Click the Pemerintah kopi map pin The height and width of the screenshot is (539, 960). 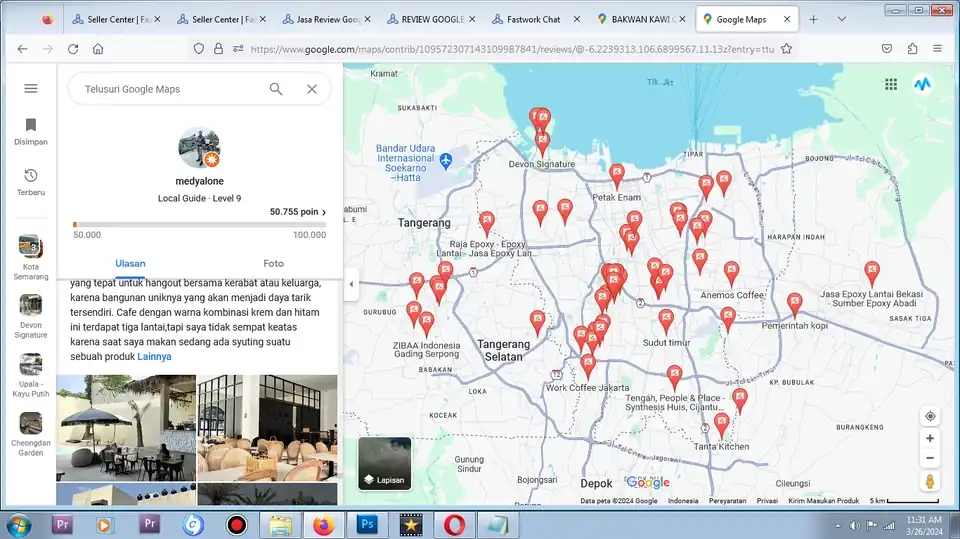794,304
